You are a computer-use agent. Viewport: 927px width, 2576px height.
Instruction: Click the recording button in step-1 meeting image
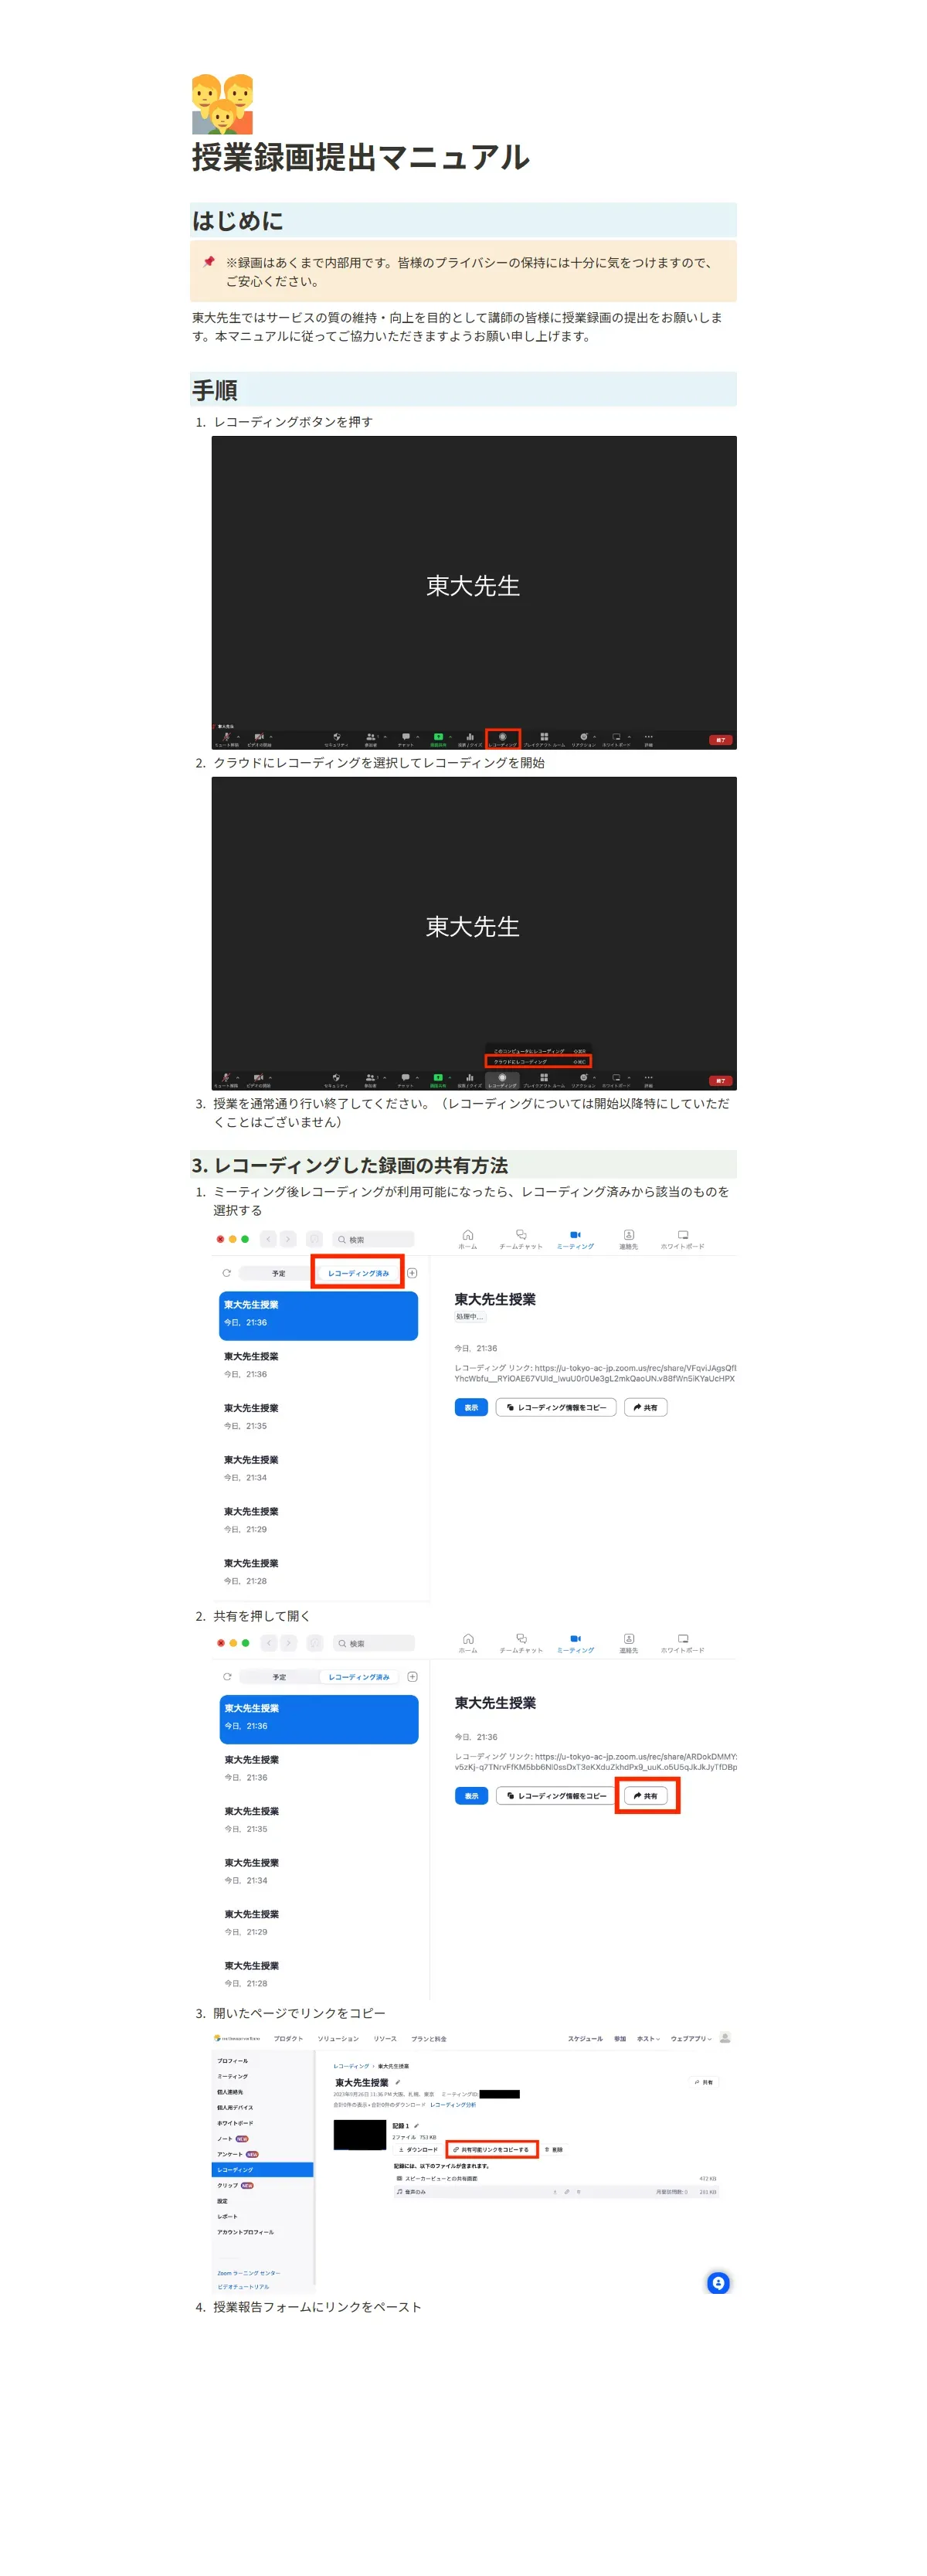[503, 739]
